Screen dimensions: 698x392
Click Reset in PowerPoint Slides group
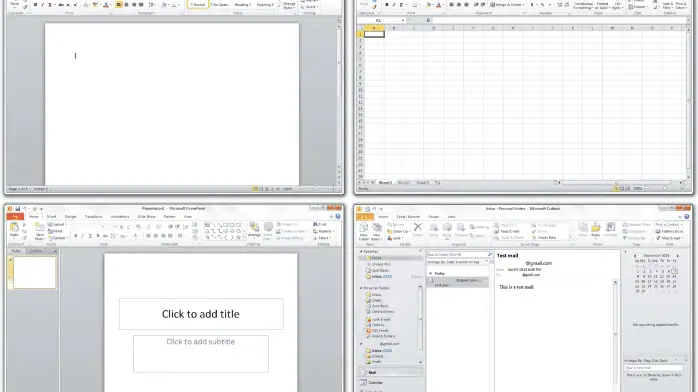click(x=55, y=231)
